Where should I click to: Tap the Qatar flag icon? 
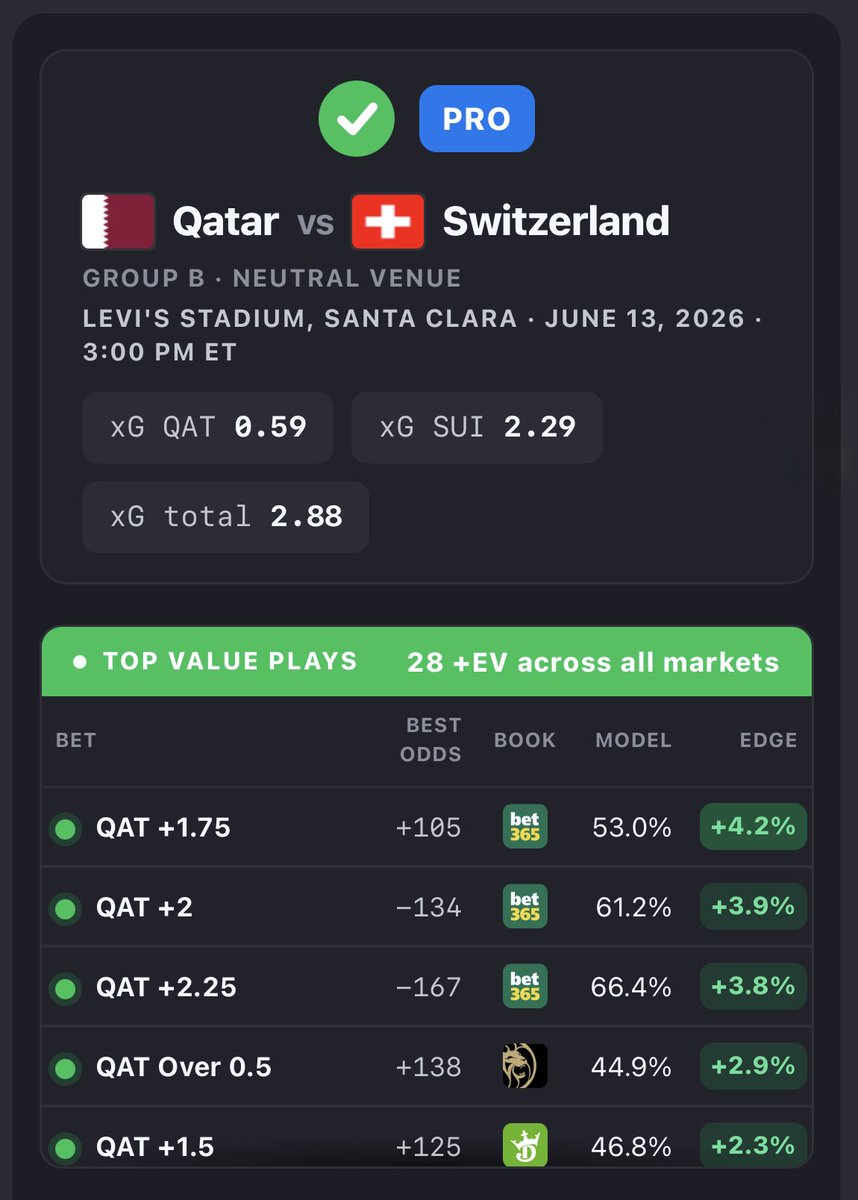coord(118,221)
